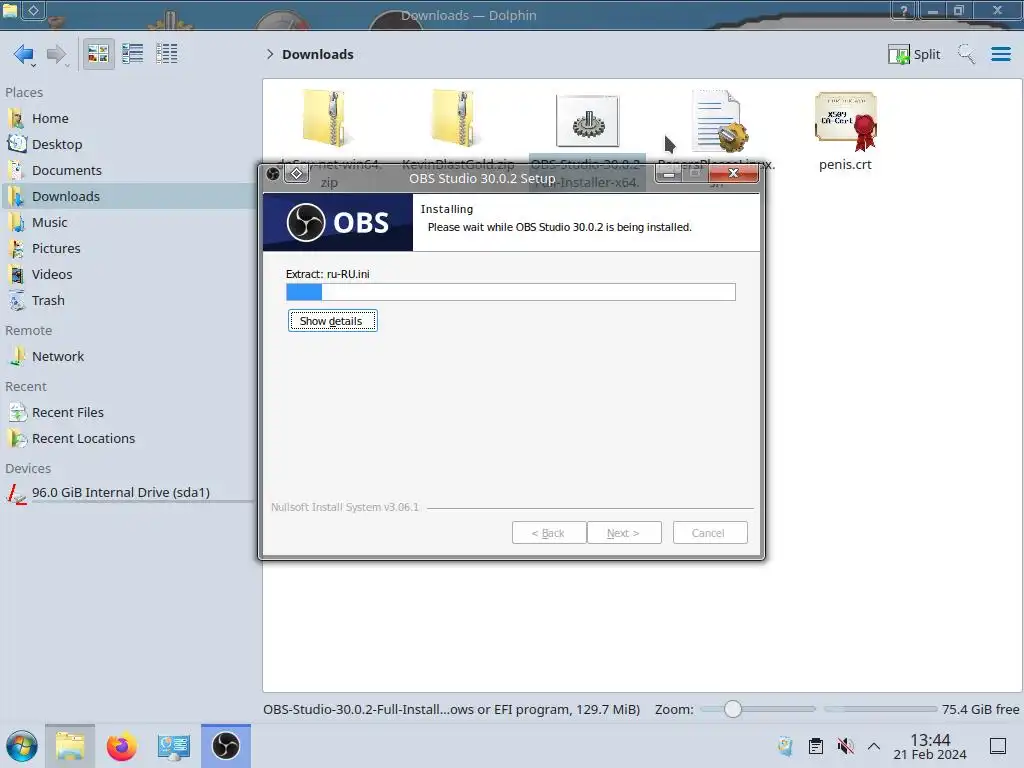The image size is (1024, 768).
Task: Click the Cancel button in OBS setup
Action: 710,533
